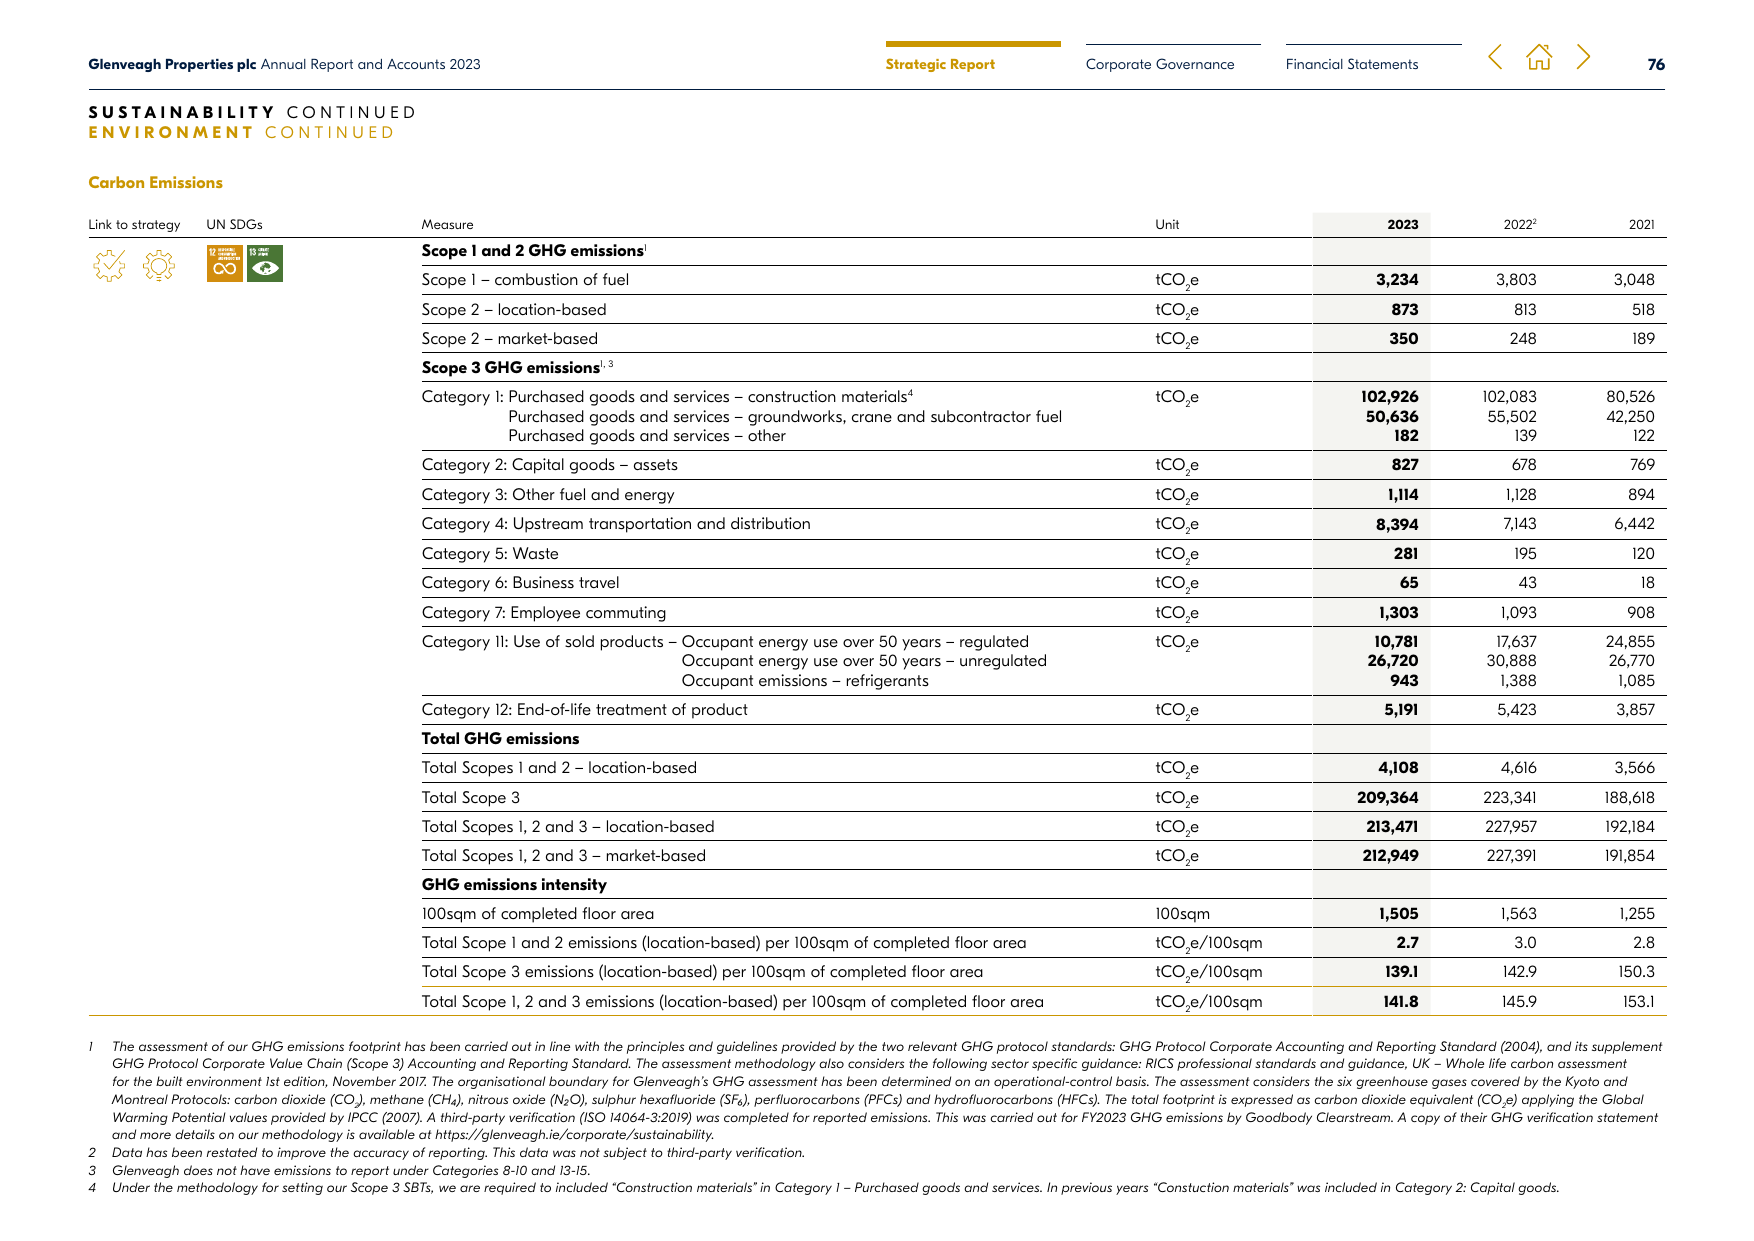Click the 2023 column header

[x=1402, y=224]
